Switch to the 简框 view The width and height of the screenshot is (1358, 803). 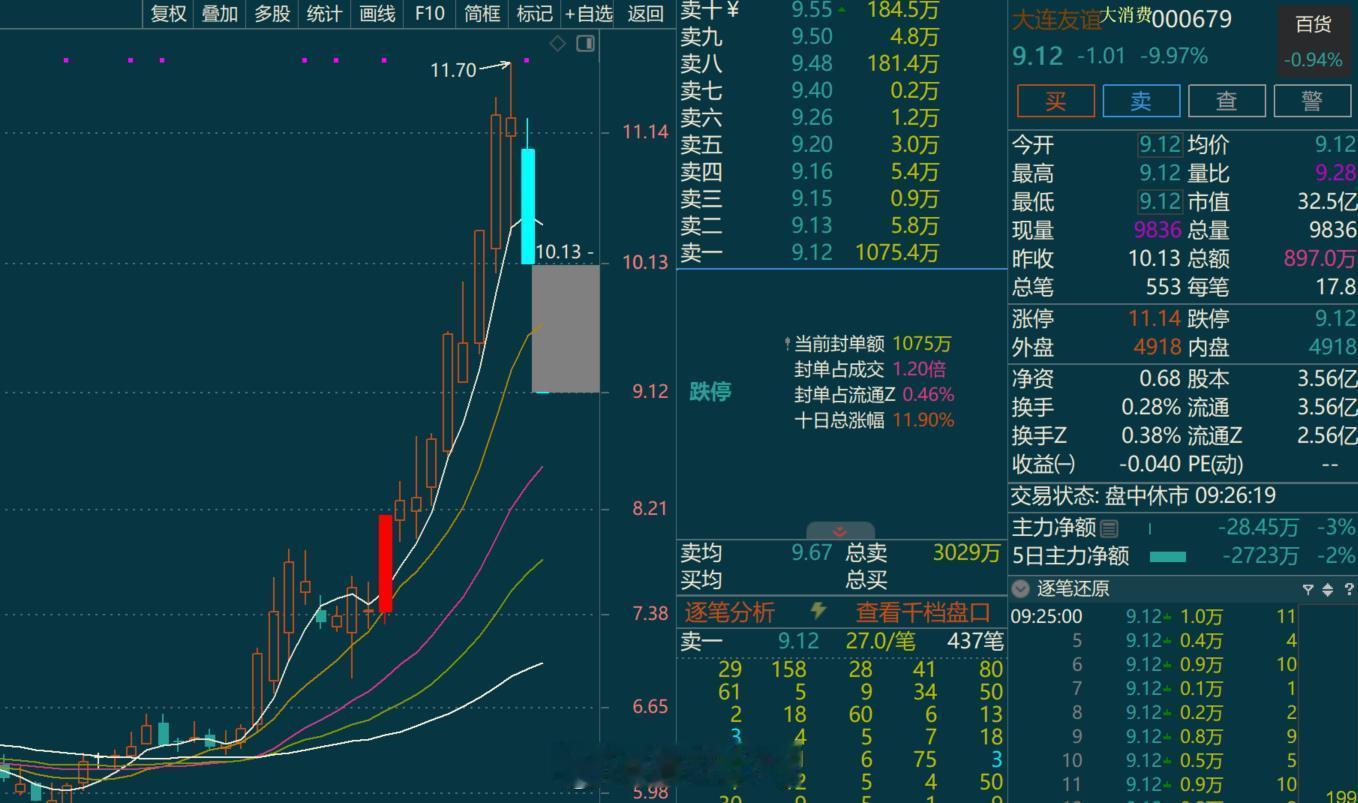pyautogui.click(x=482, y=13)
